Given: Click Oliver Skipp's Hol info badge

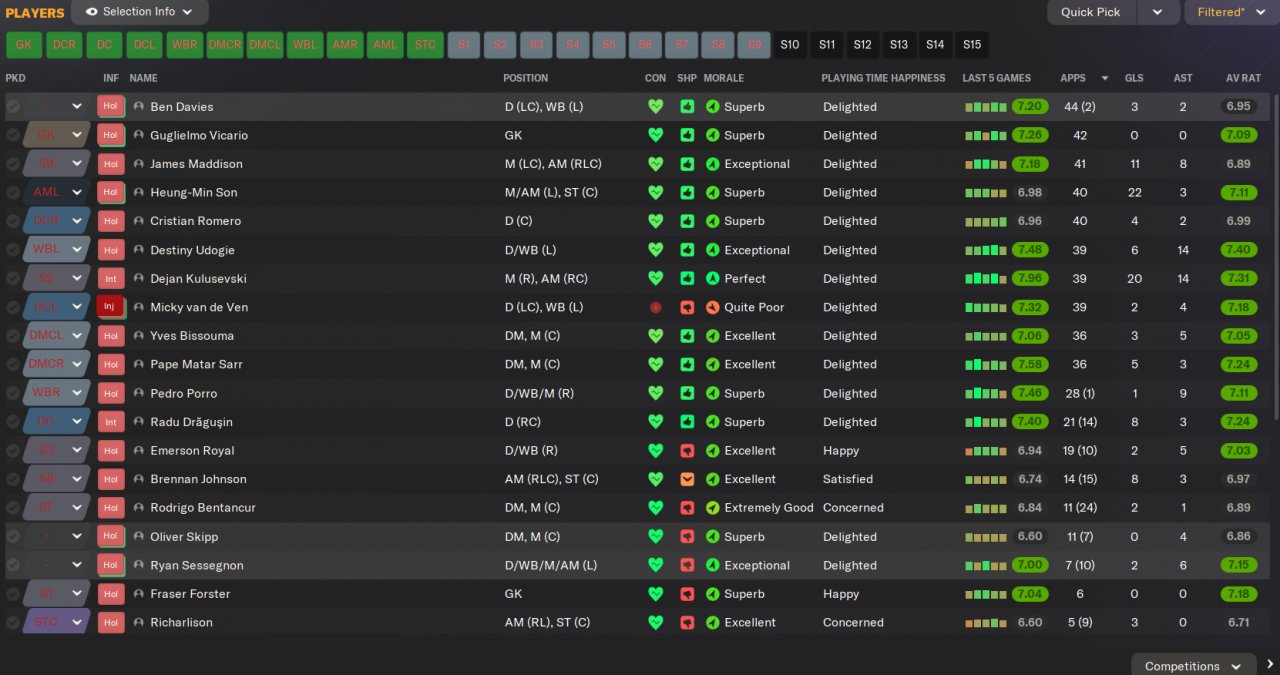Looking at the screenshot, I should (x=110, y=536).
